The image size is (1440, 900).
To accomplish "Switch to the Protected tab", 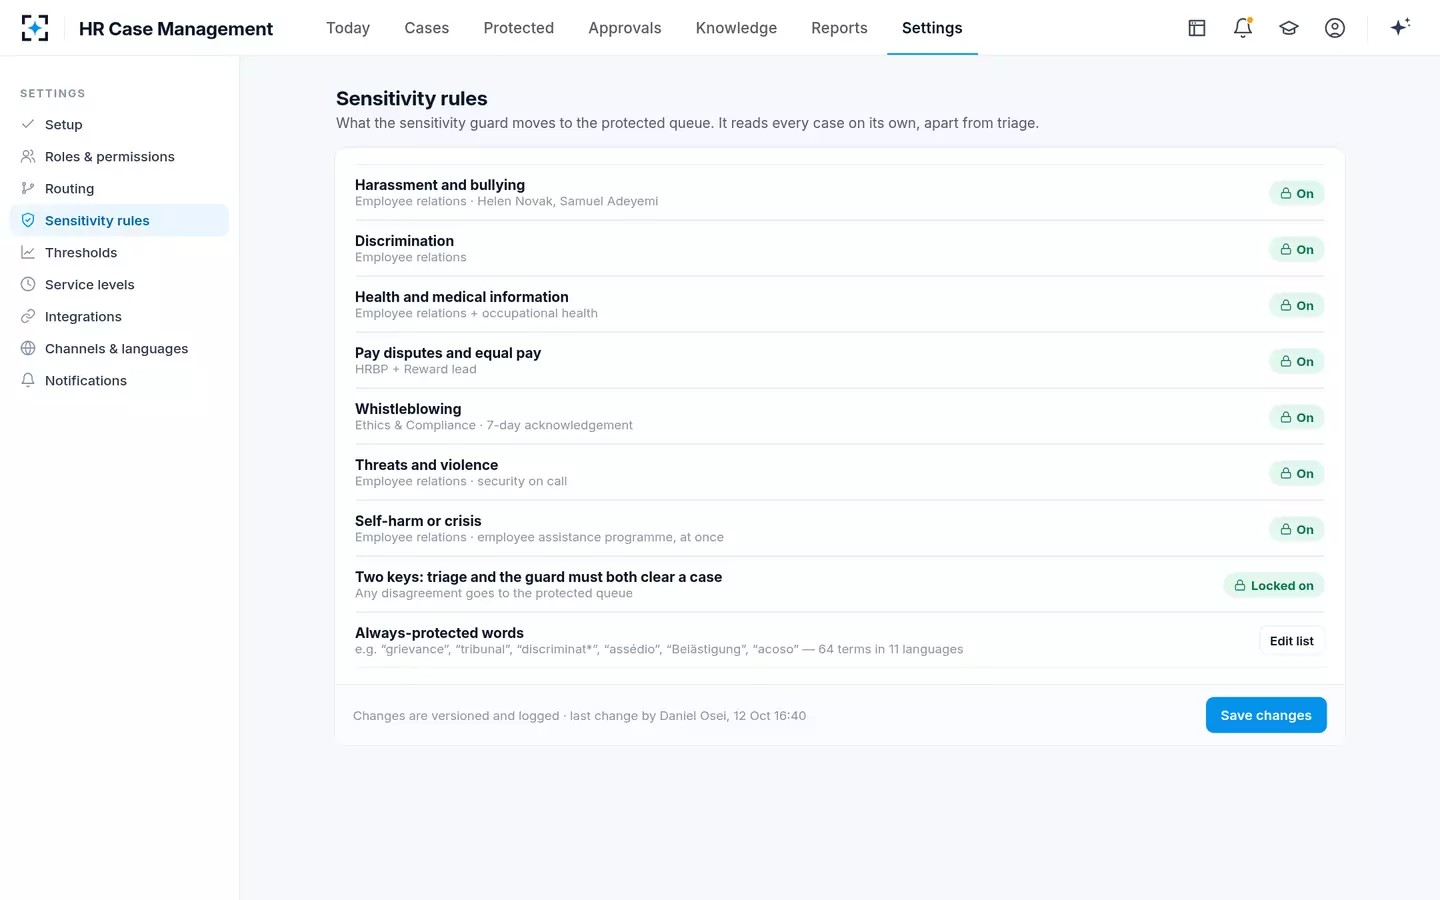I will tap(519, 28).
